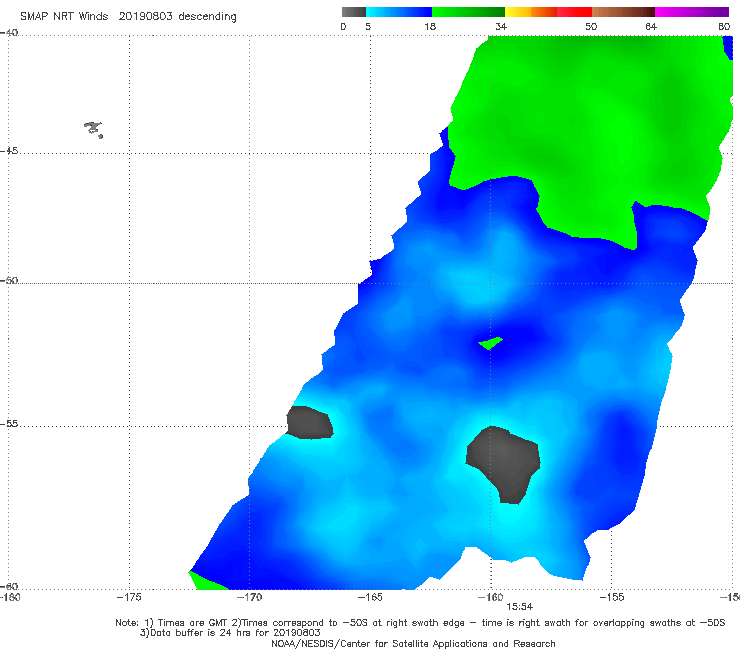
Task: Click the note line starting 'Note: 1) Times are GMT'
Action: 420,623
